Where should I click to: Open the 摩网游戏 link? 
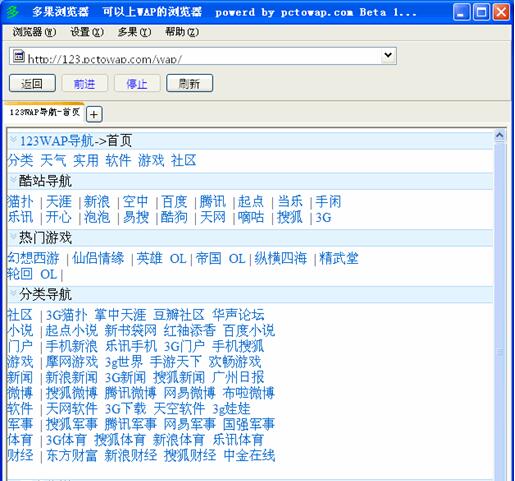click(x=72, y=362)
